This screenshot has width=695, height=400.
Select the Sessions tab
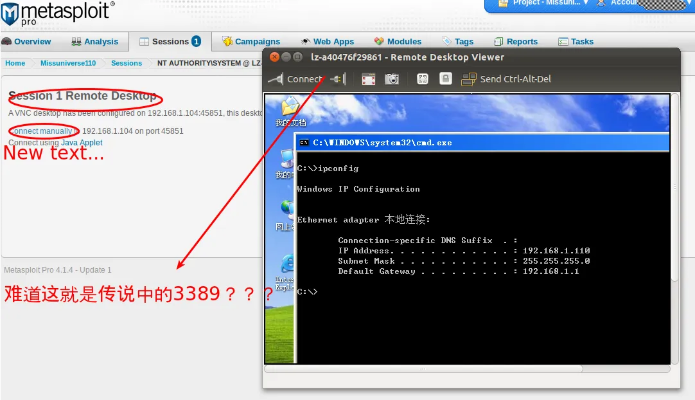tap(170, 42)
